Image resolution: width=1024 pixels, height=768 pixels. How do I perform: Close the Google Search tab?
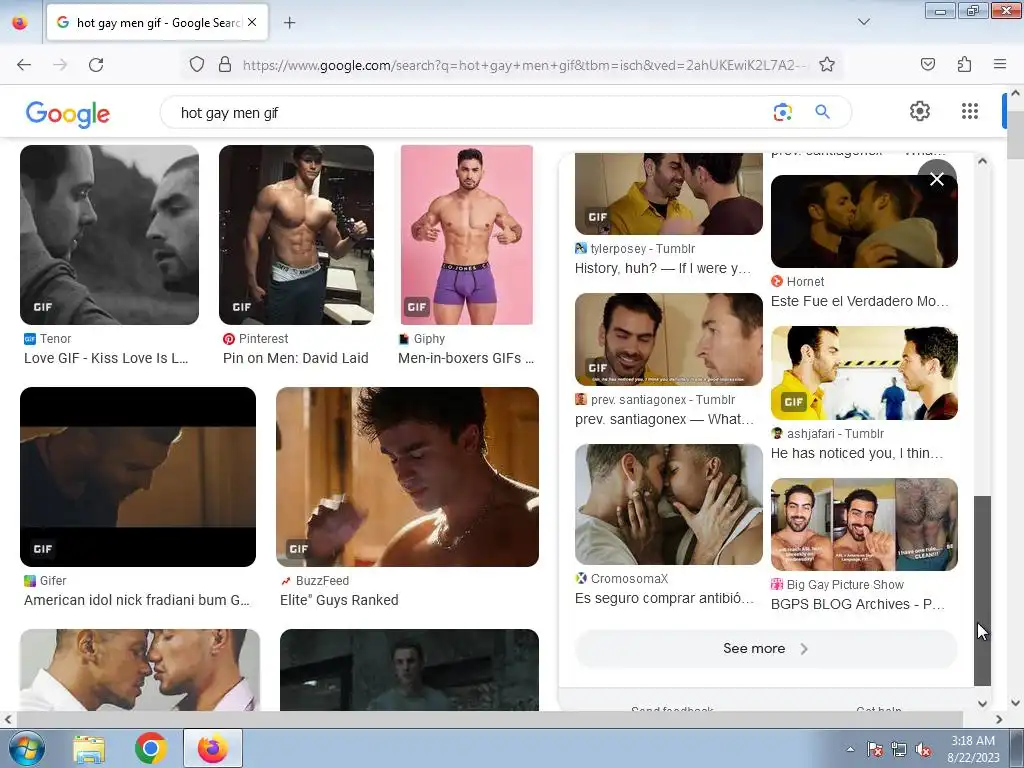(x=252, y=22)
